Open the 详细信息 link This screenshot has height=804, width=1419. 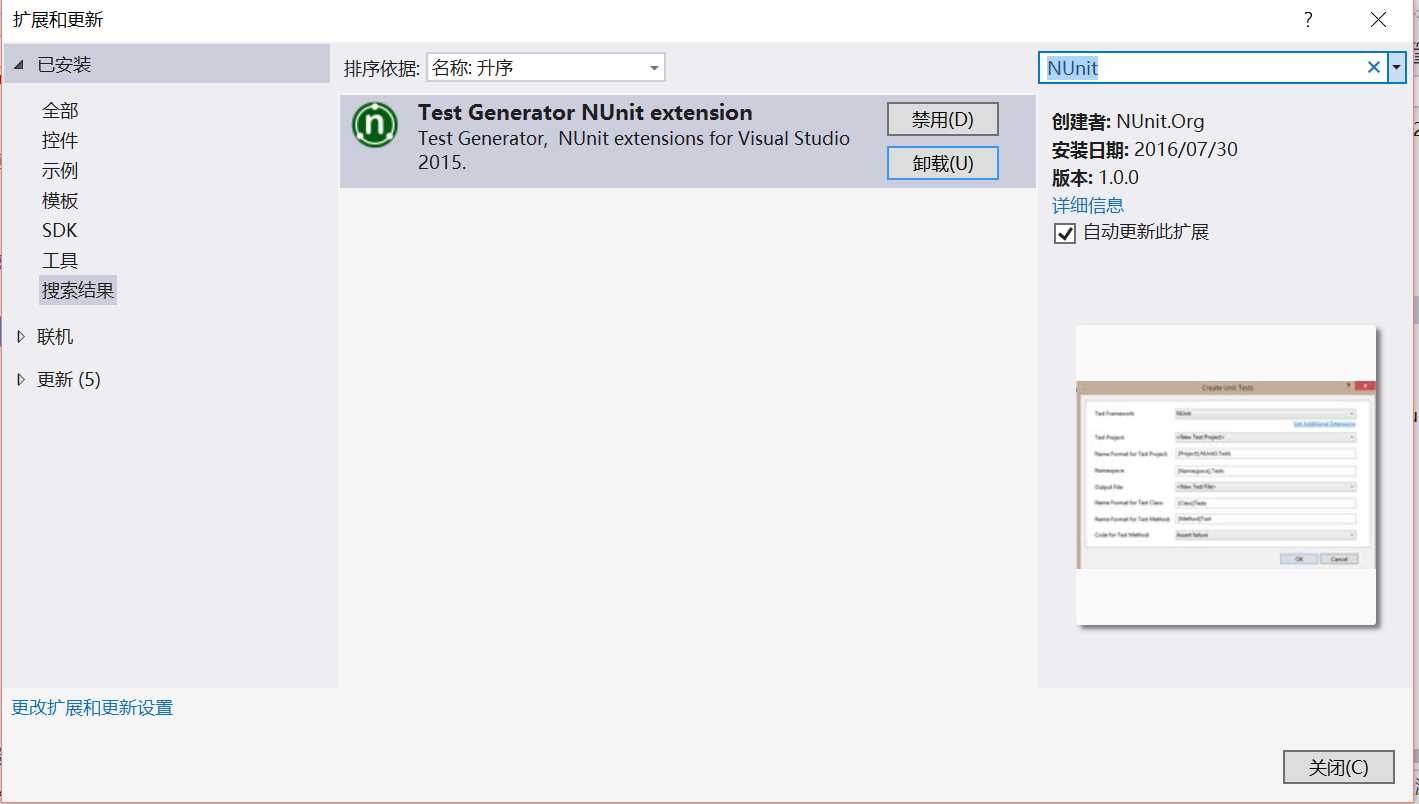pyautogui.click(x=1088, y=205)
